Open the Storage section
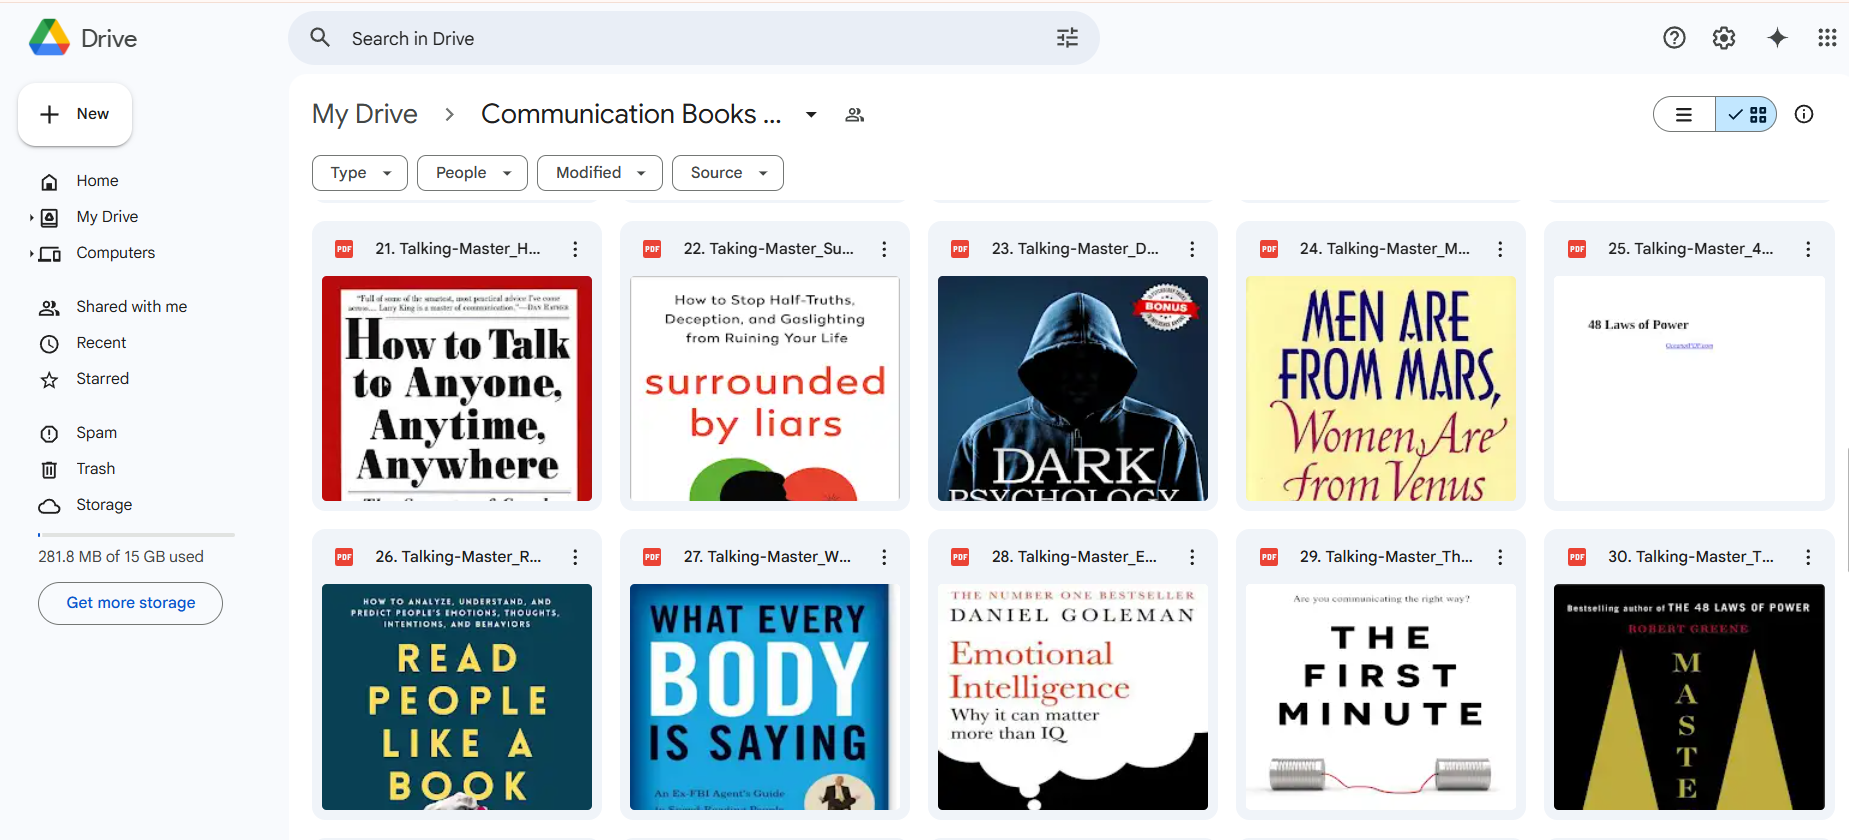Screen dimensions: 1849x840 (x=104, y=505)
